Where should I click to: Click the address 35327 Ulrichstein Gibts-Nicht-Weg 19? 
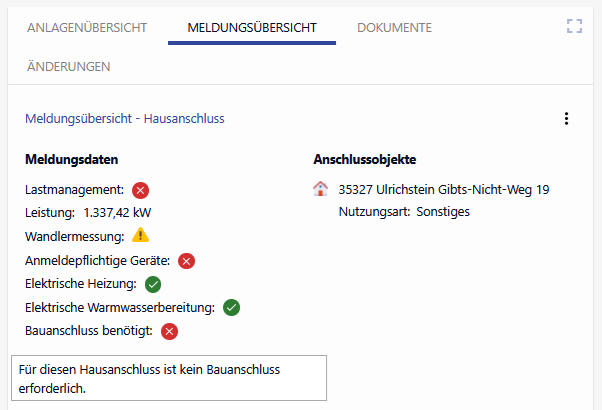click(x=444, y=189)
